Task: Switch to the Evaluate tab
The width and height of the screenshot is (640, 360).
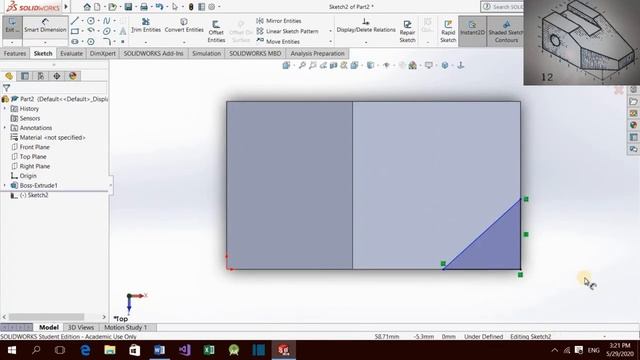Action: click(71, 53)
